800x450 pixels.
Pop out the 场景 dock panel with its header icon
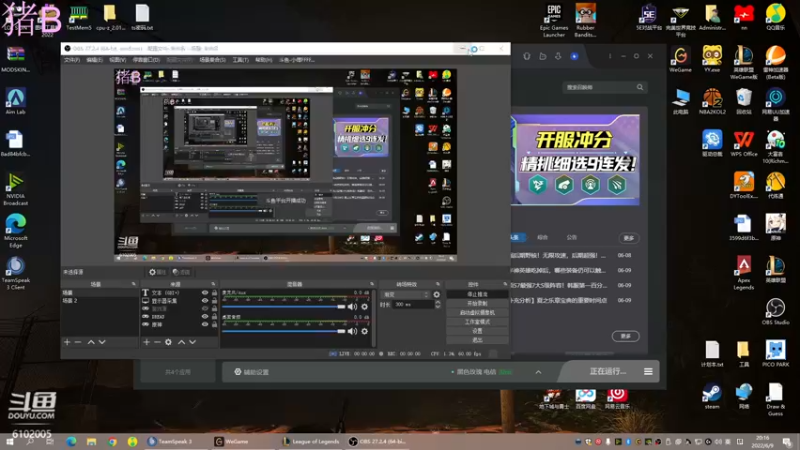click(134, 284)
